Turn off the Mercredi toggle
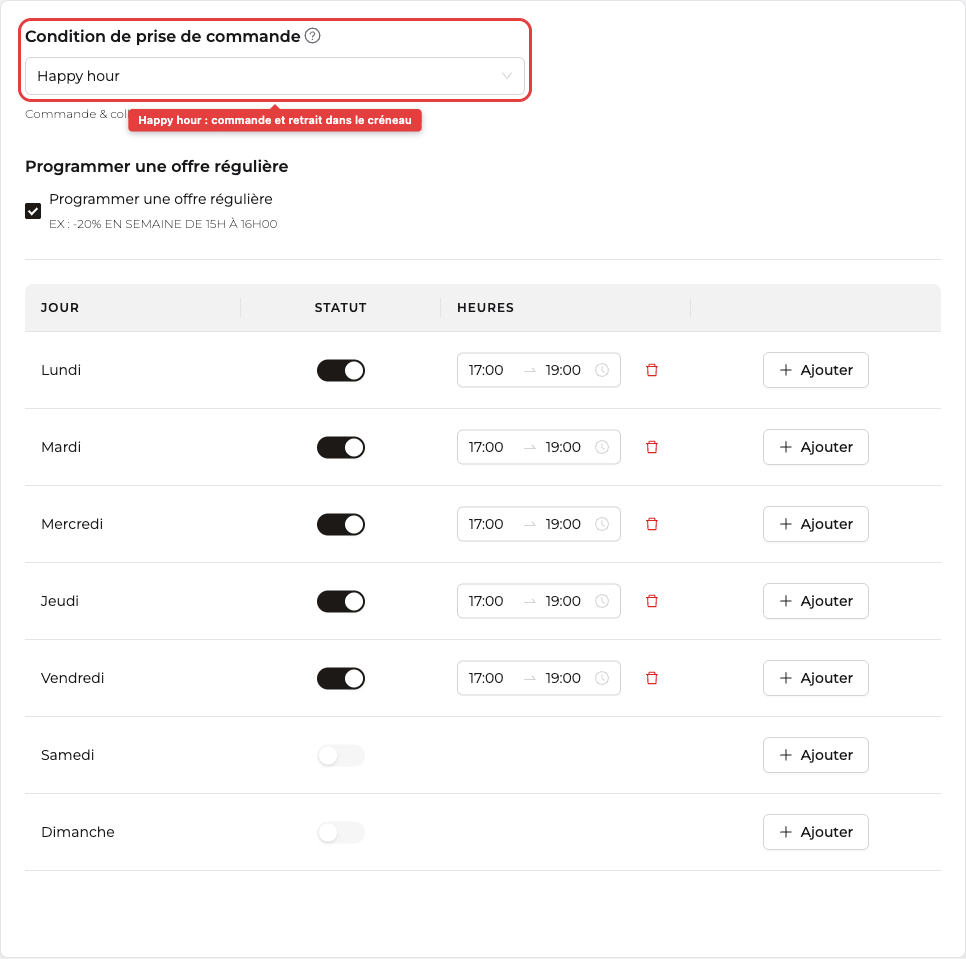 point(341,524)
